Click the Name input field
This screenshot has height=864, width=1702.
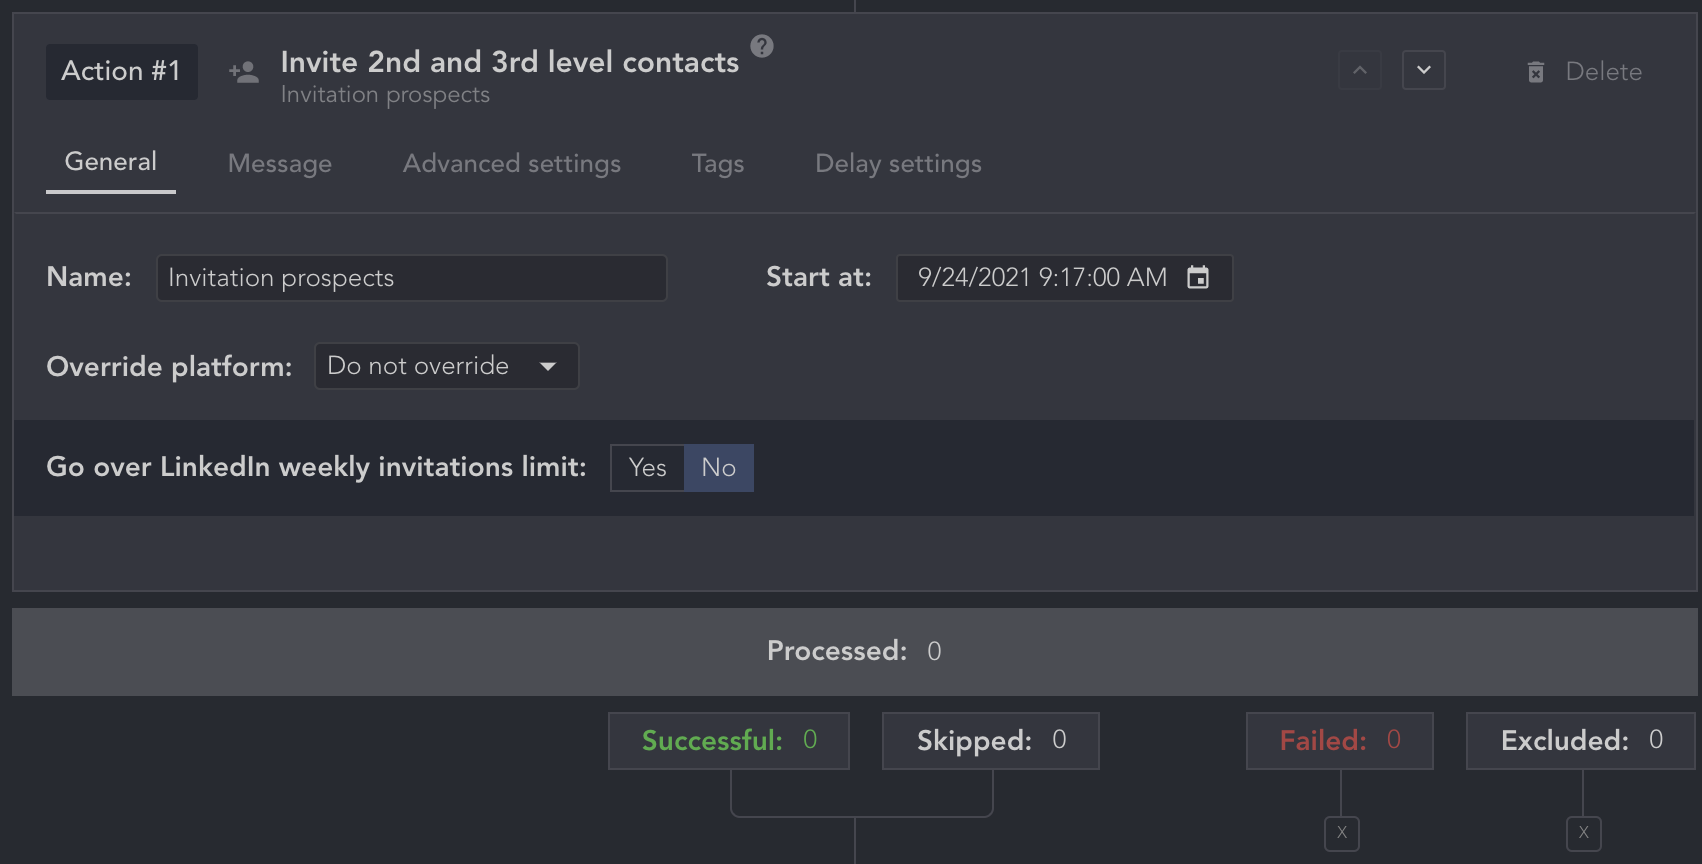coord(412,278)
